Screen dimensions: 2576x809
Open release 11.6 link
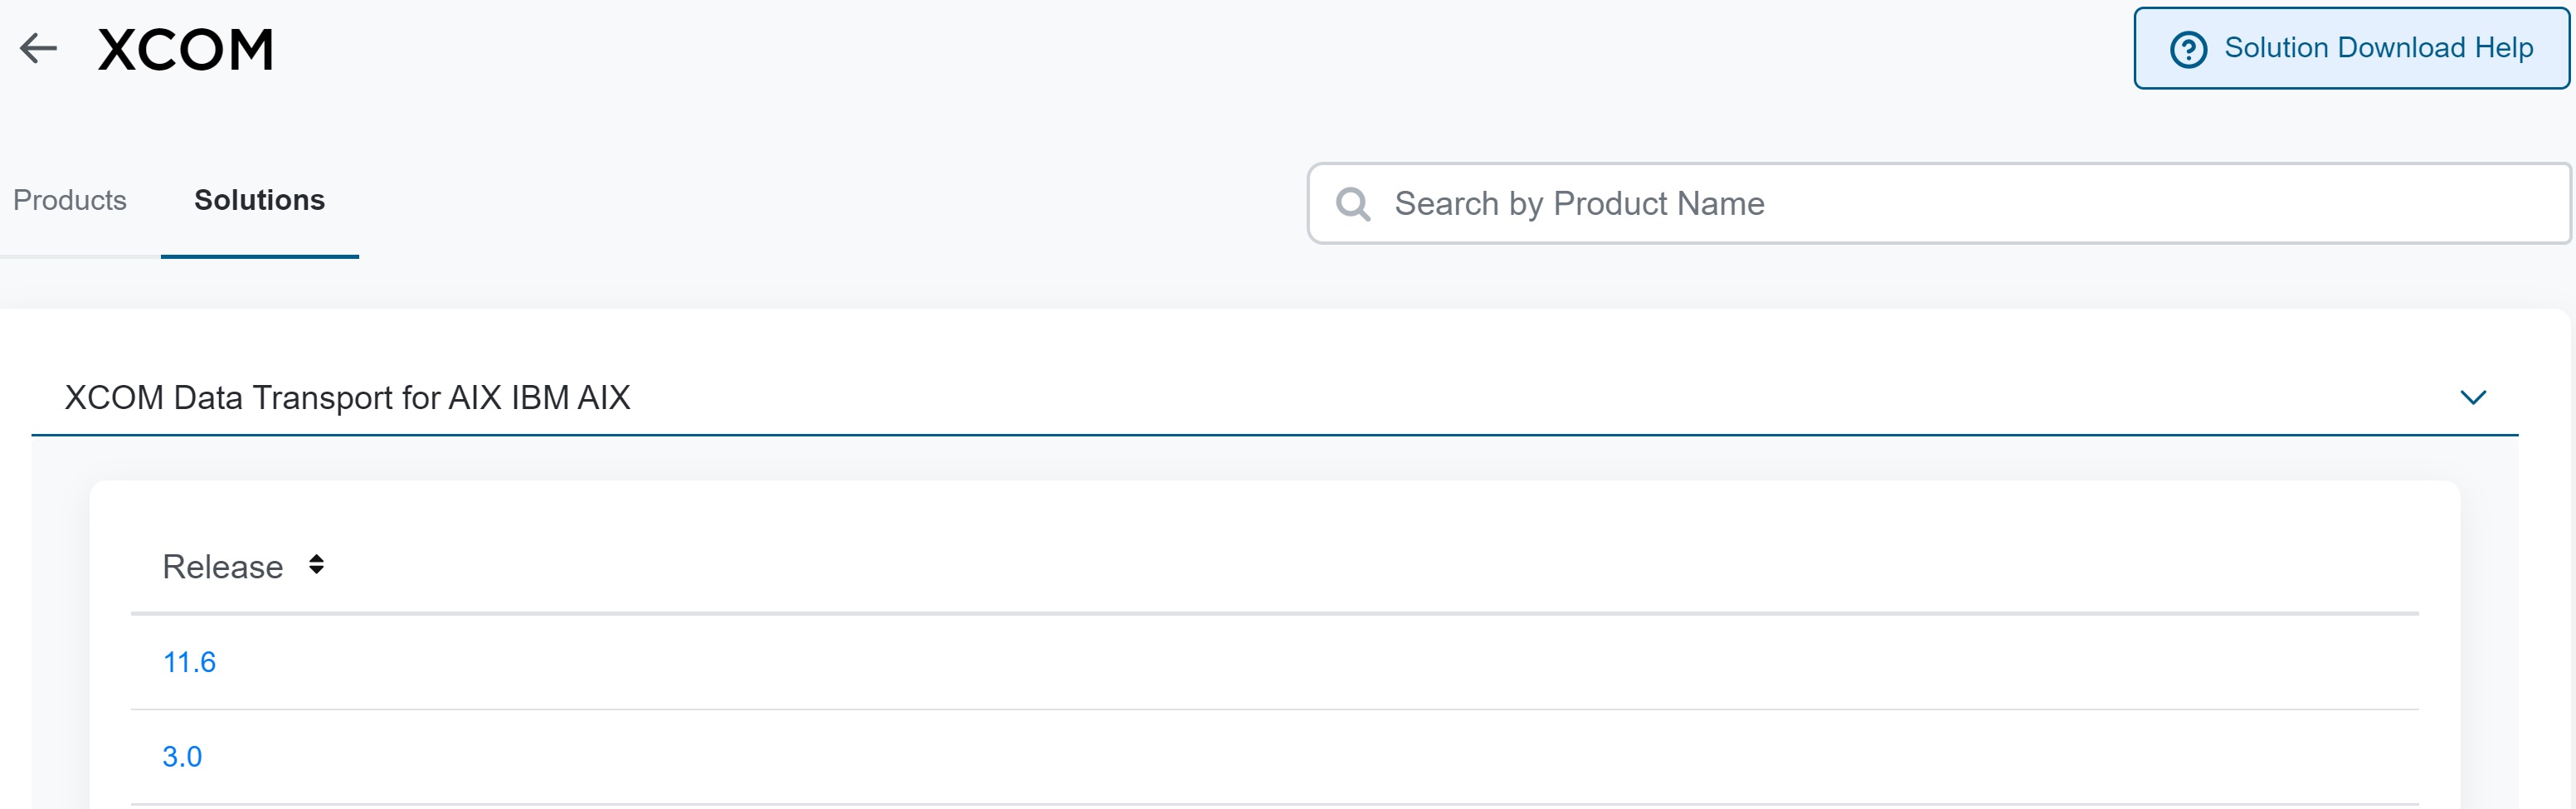pos(189,662)
